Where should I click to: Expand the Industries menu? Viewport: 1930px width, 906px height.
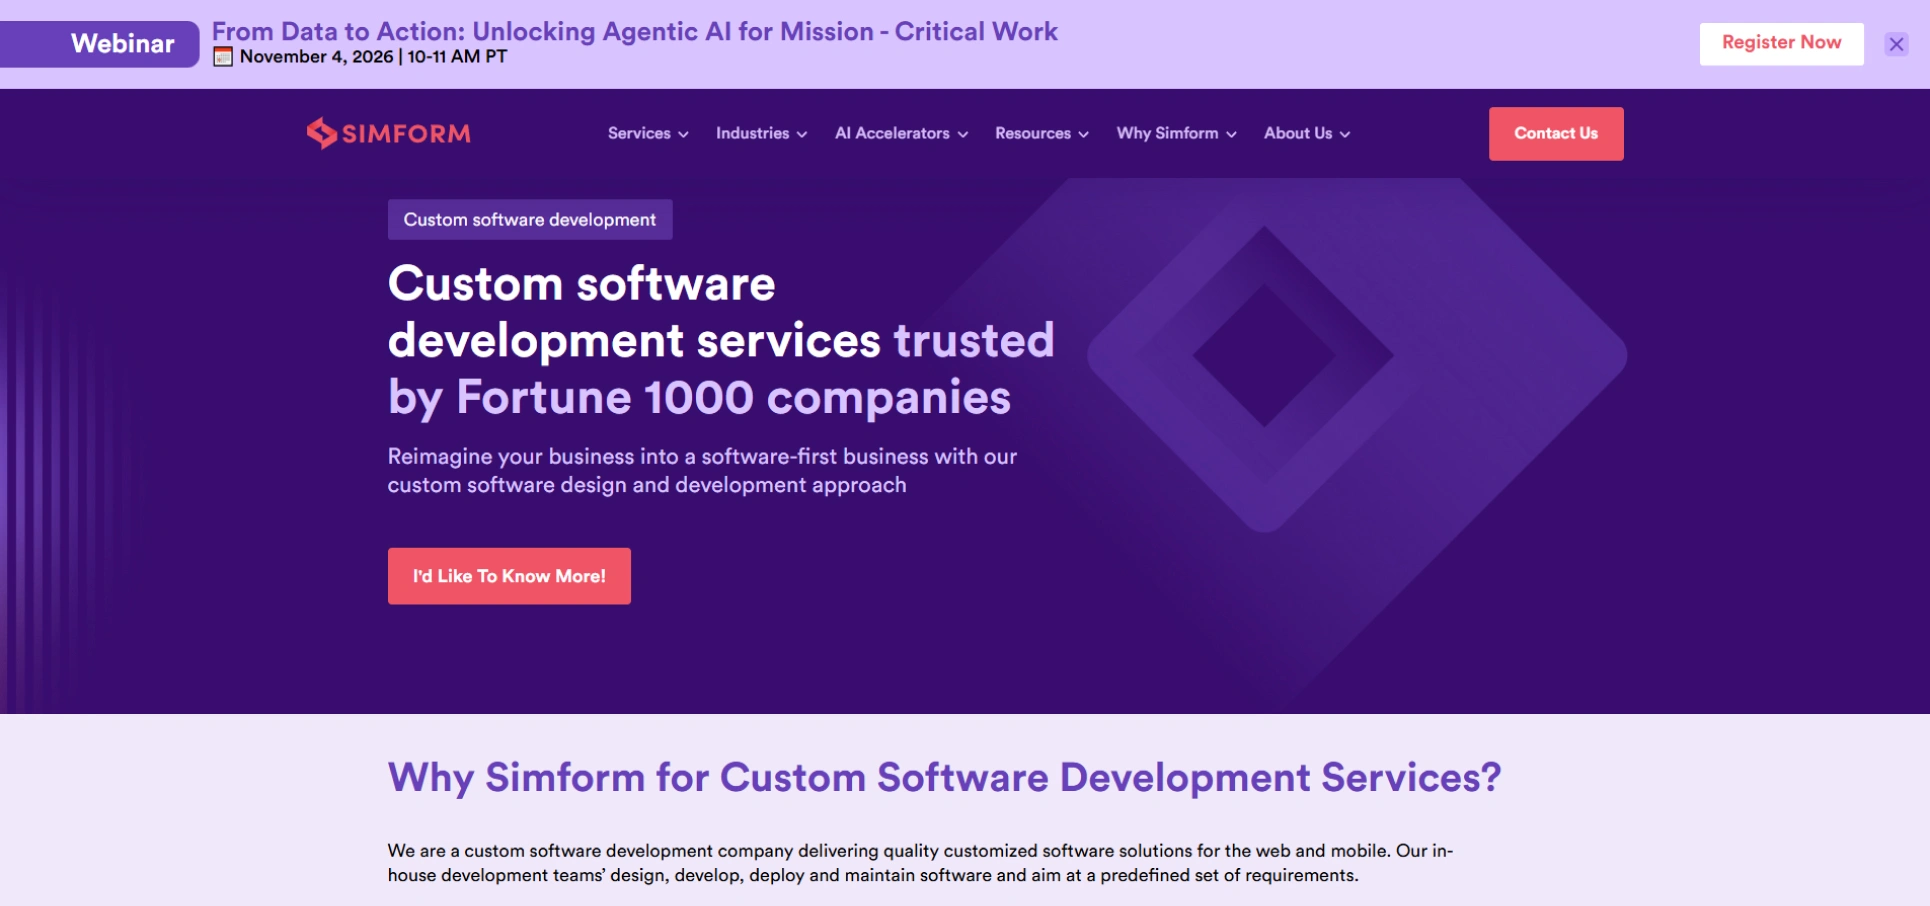click(x=761, y=133)
